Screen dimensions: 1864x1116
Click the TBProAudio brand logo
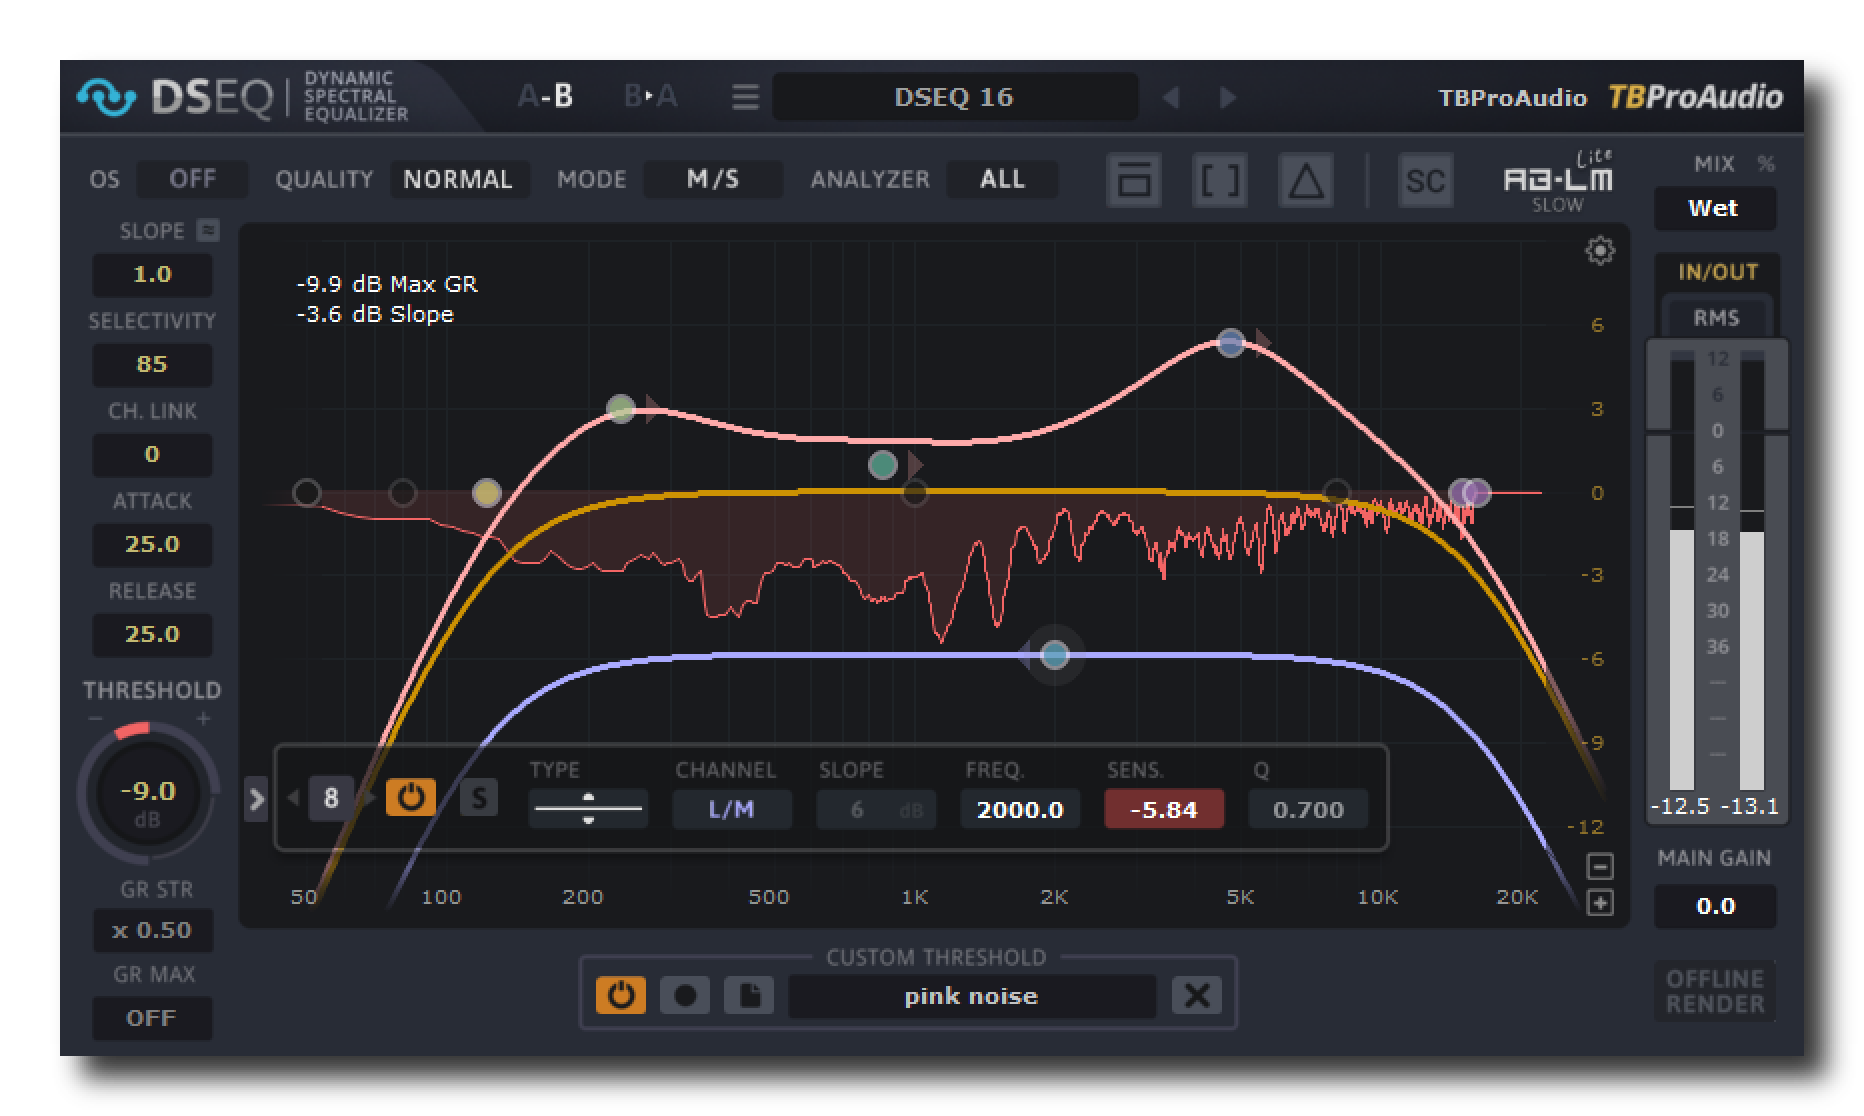pos(1695,97)
